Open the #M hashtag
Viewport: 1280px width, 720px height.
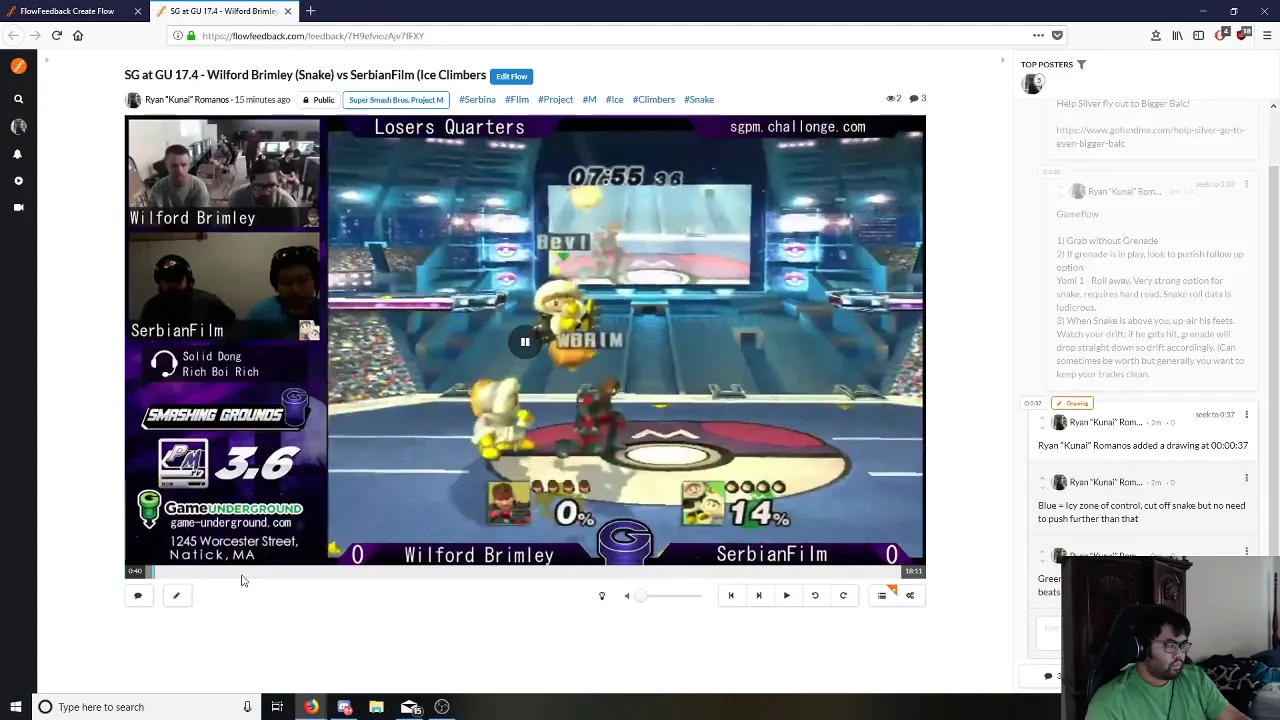tap(589, 100)
